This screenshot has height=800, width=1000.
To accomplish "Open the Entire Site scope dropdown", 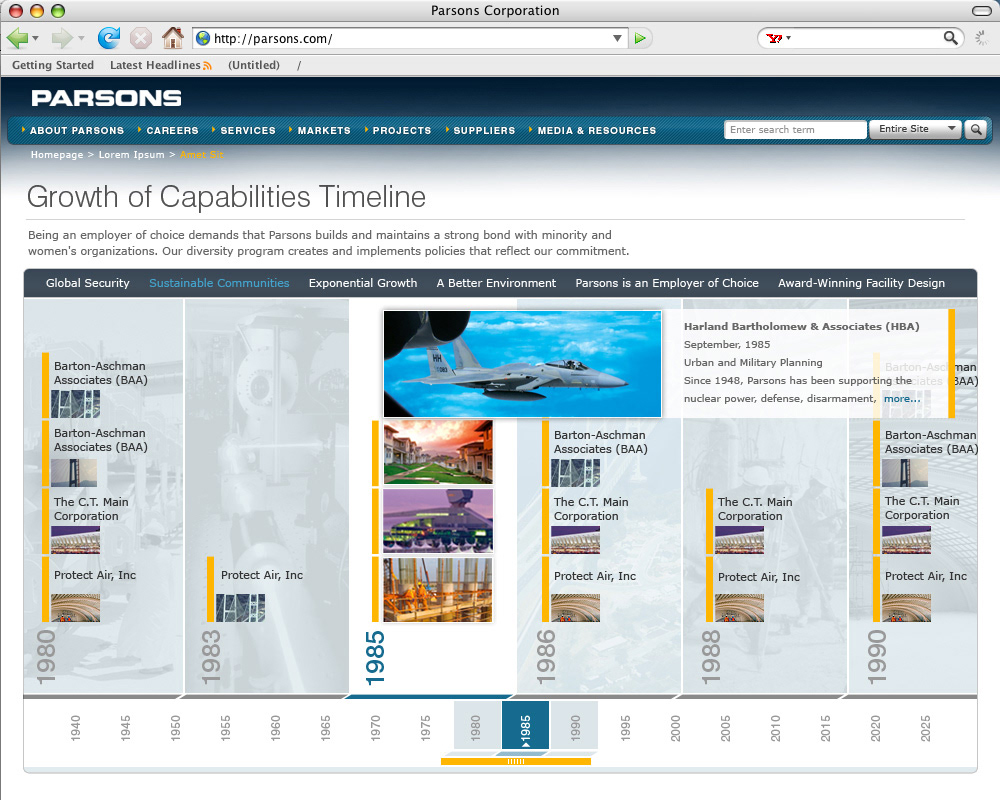I will [x=915, y=129].
